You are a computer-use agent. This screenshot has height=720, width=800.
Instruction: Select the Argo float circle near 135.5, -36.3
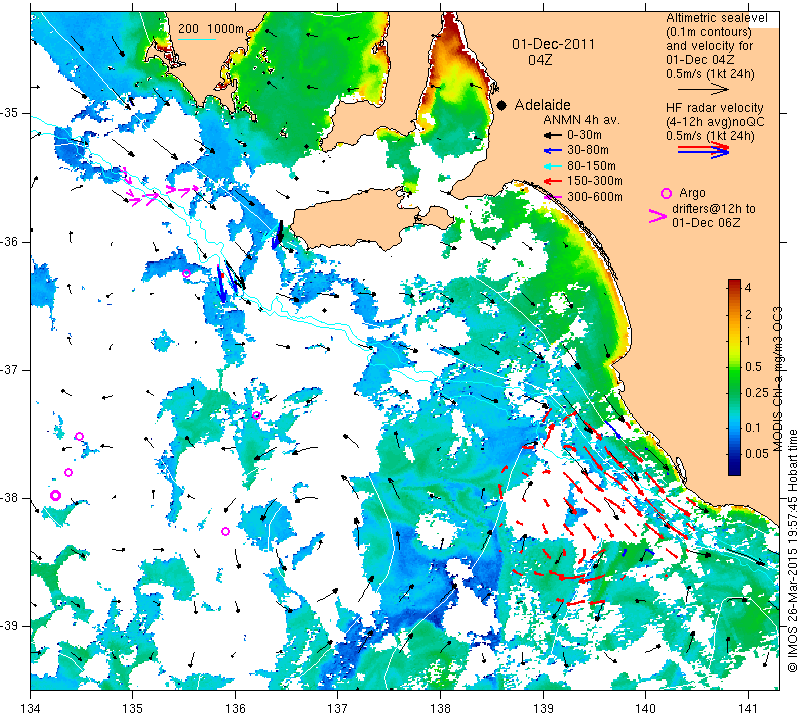click(187, 274)
